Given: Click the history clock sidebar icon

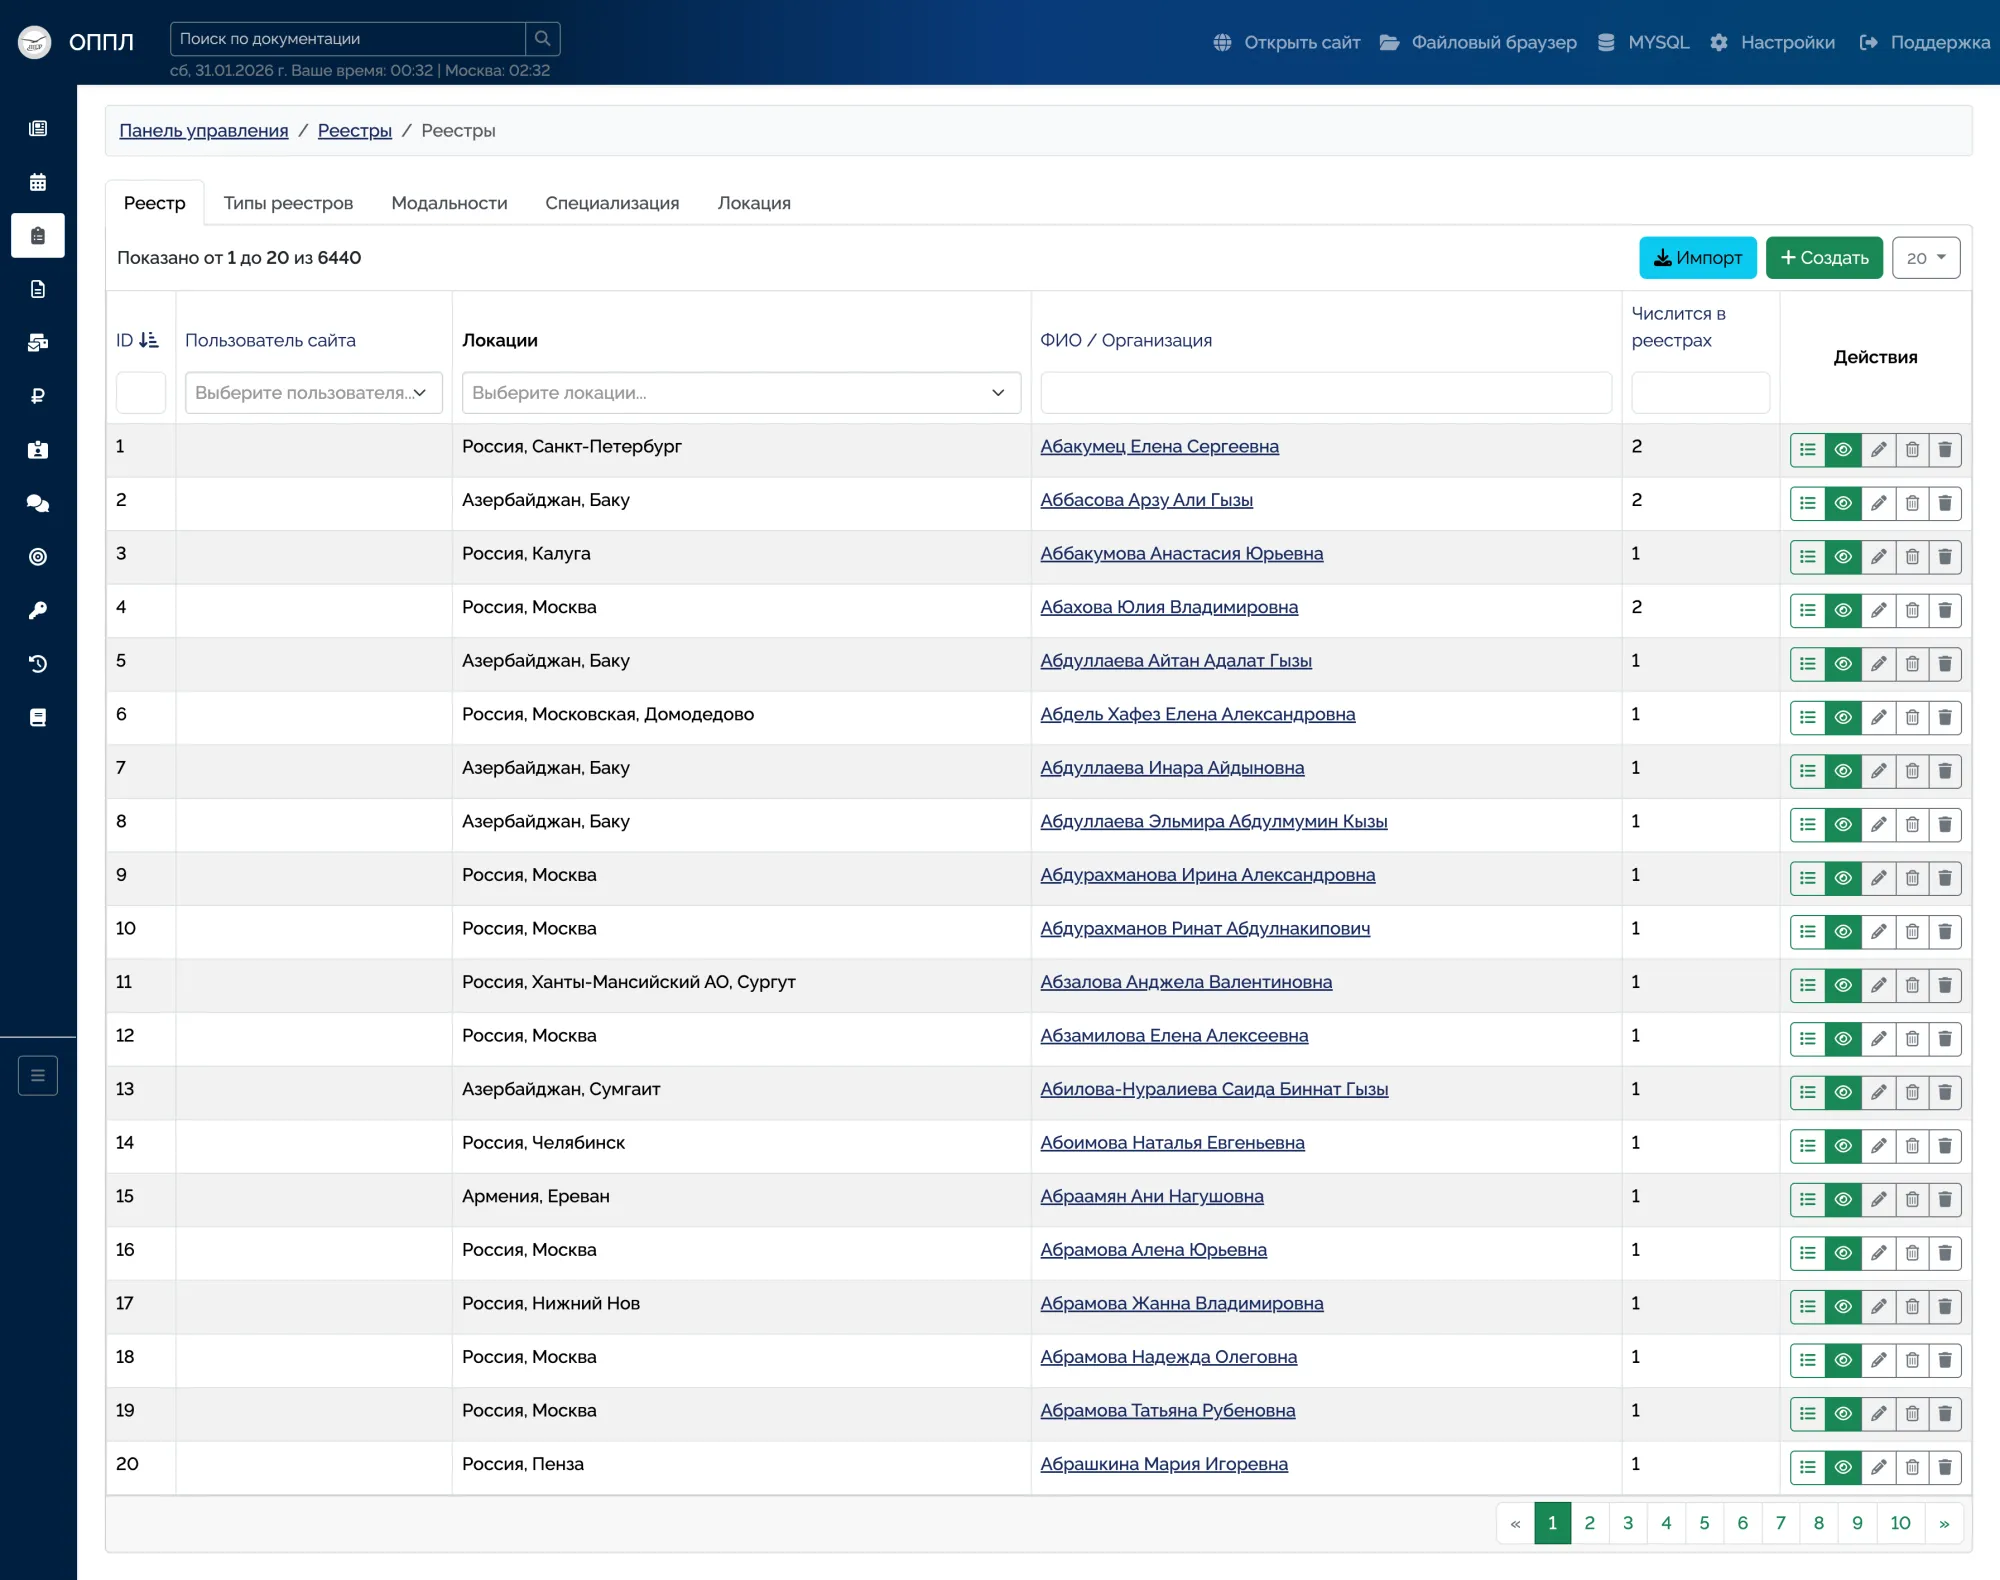Looking at the screenshot, I should (38, 664).
